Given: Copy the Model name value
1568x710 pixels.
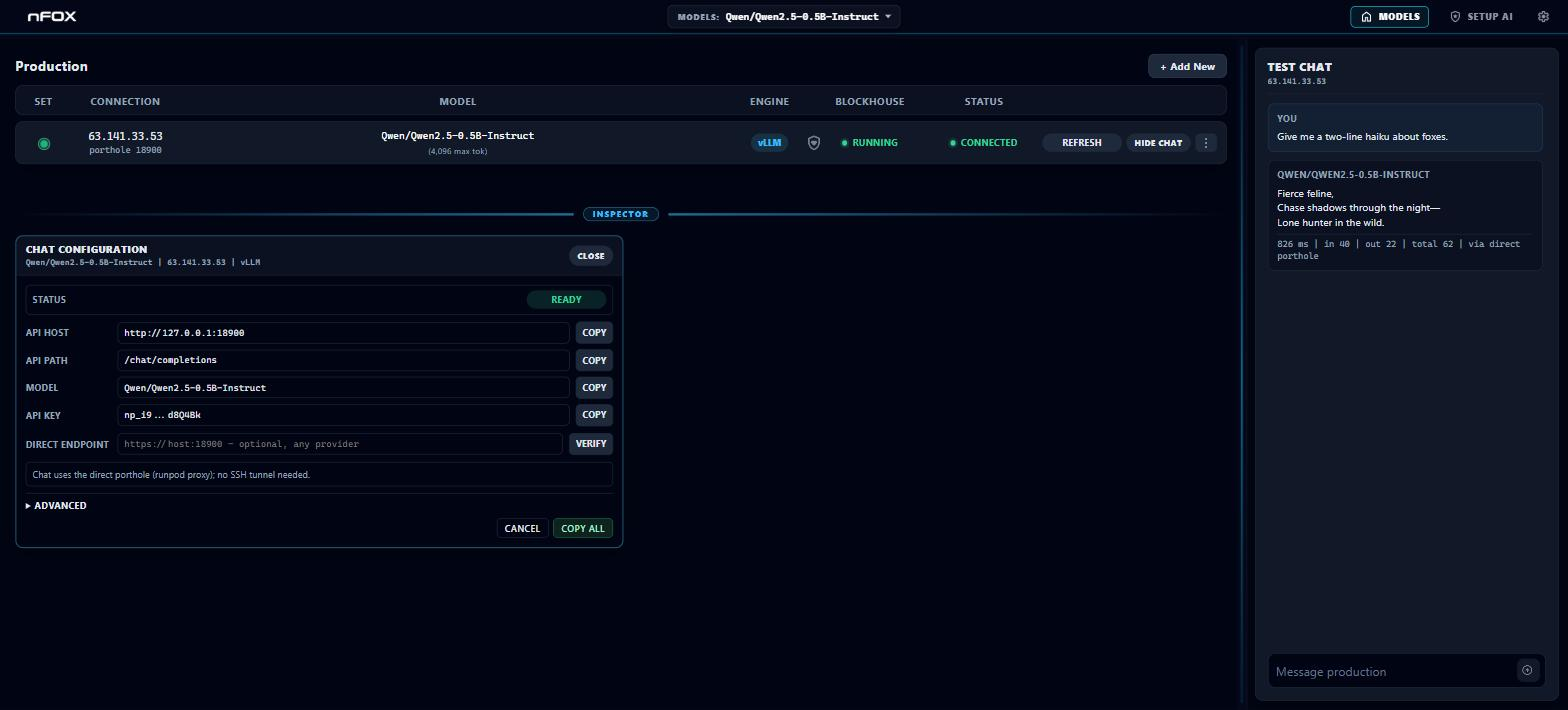Looking at the screenshot, I should (594, 388).
